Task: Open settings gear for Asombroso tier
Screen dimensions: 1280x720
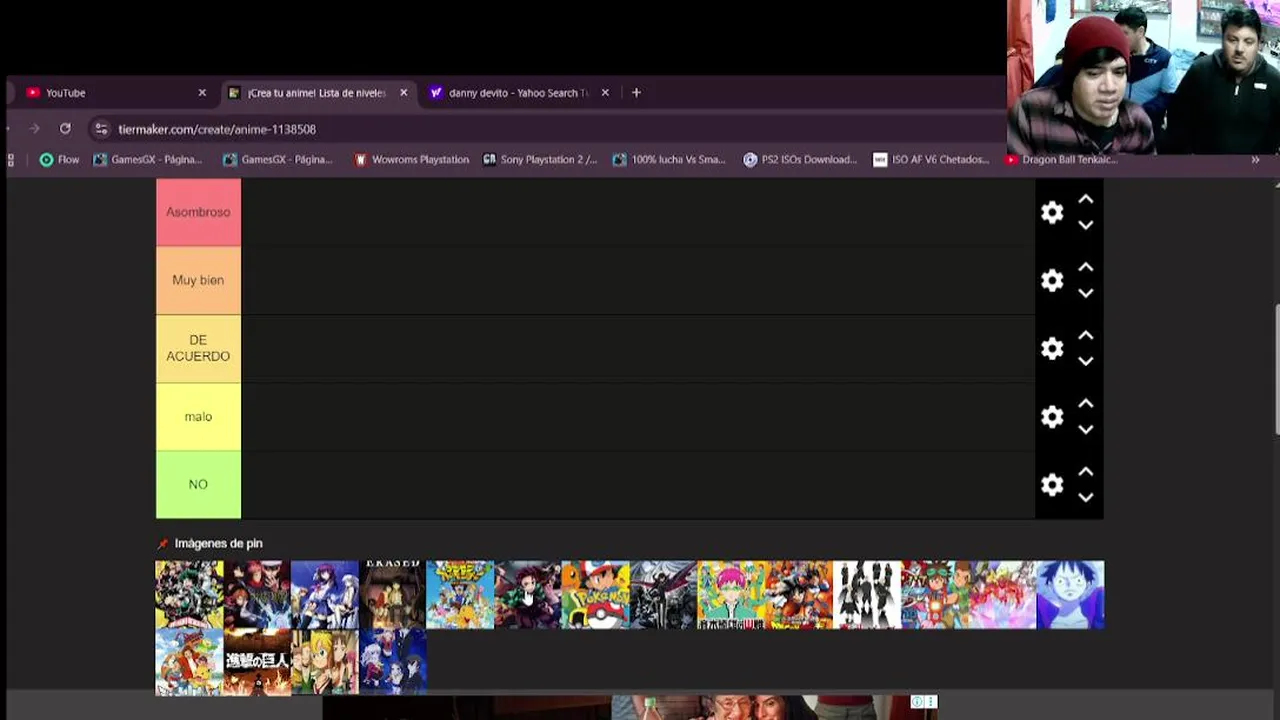Action: coord(1052,212)
